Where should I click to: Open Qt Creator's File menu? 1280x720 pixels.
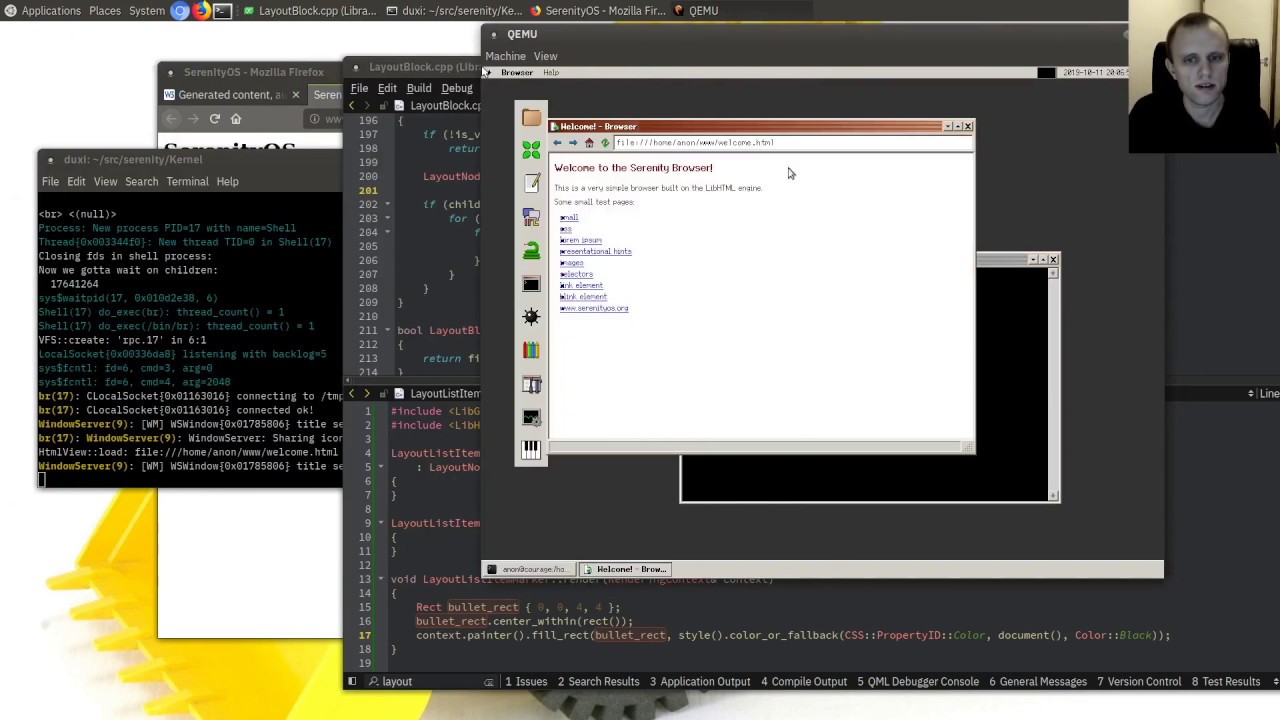[359, 88]
